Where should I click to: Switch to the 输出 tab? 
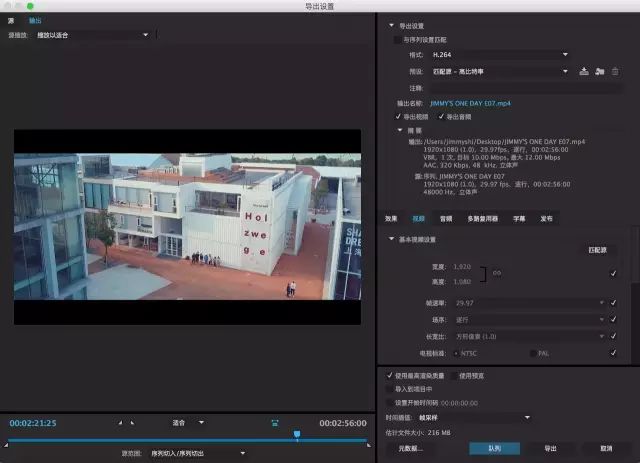coord(35,20)
